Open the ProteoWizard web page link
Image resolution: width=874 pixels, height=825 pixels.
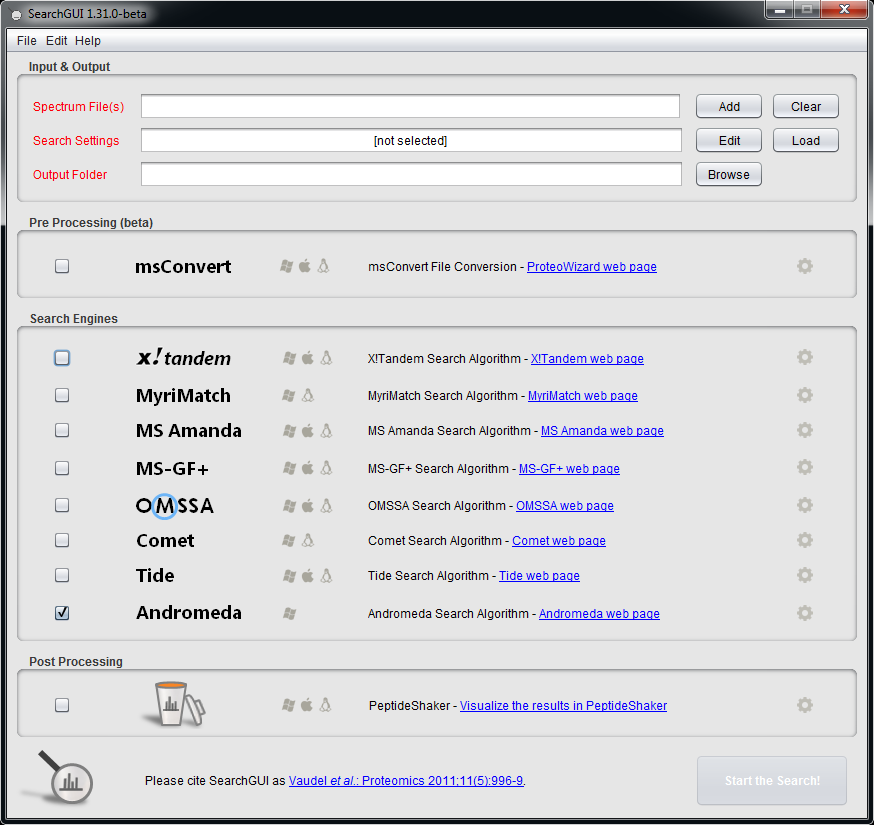tap(591, 267)
